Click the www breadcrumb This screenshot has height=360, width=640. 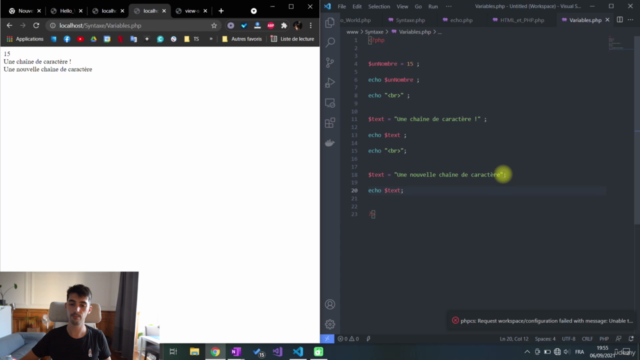point(352,32)
